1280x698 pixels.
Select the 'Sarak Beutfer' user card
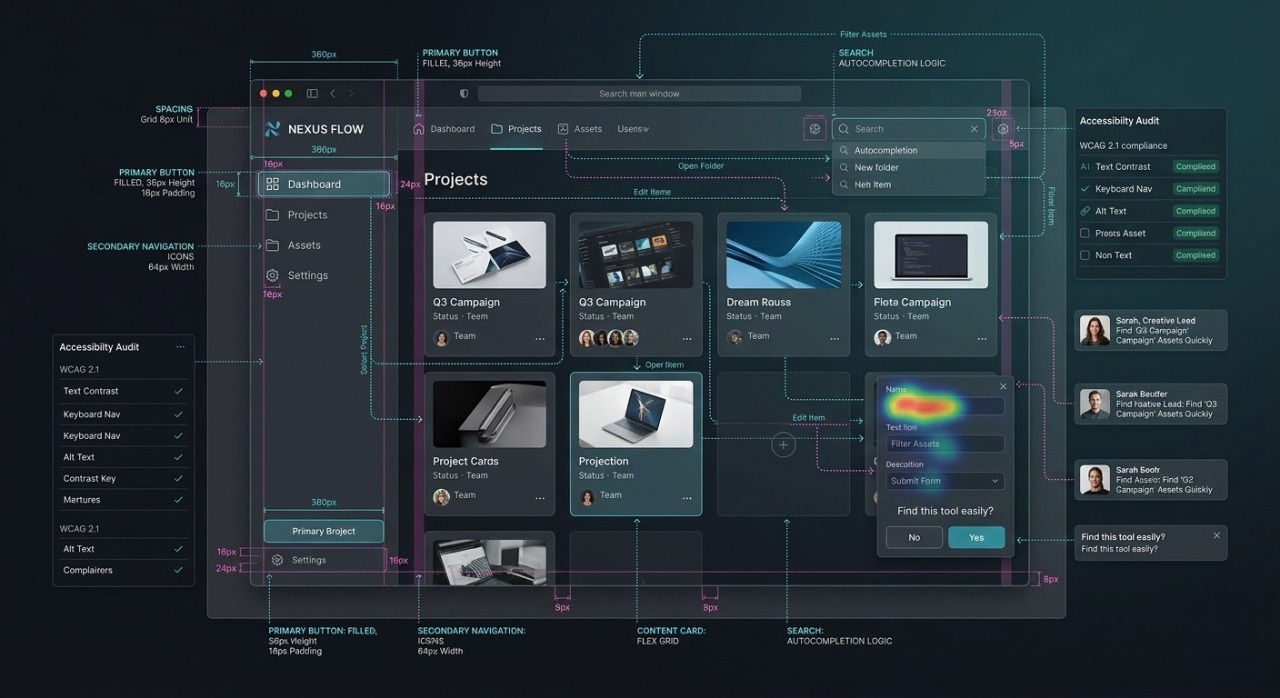(1151, 404)
